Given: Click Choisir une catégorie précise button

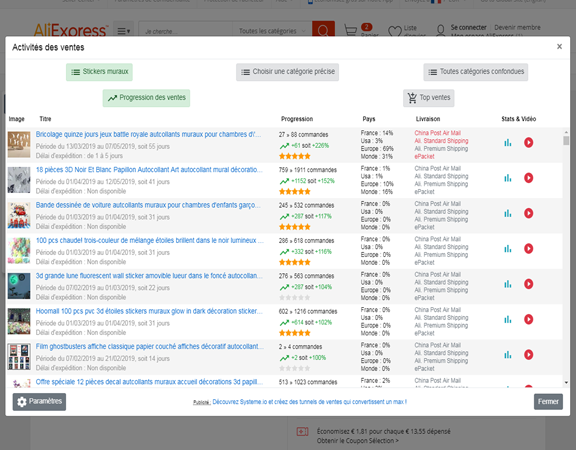Looking at the screenshot, I should coord(287,72).
